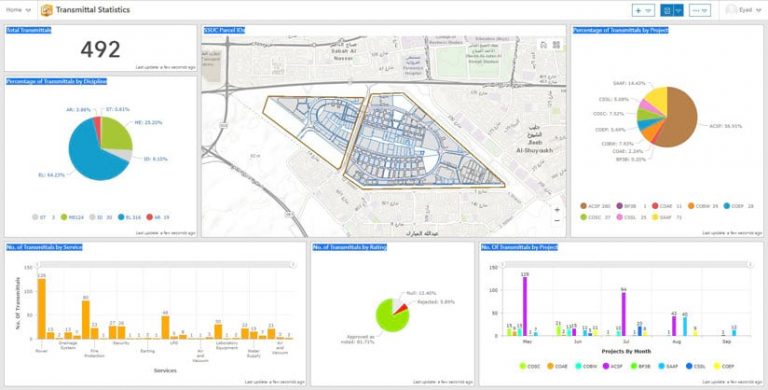The image size is (768, 390).
Task: Click the purple Jul bar labeled 94
Action: tap(624, 314)
